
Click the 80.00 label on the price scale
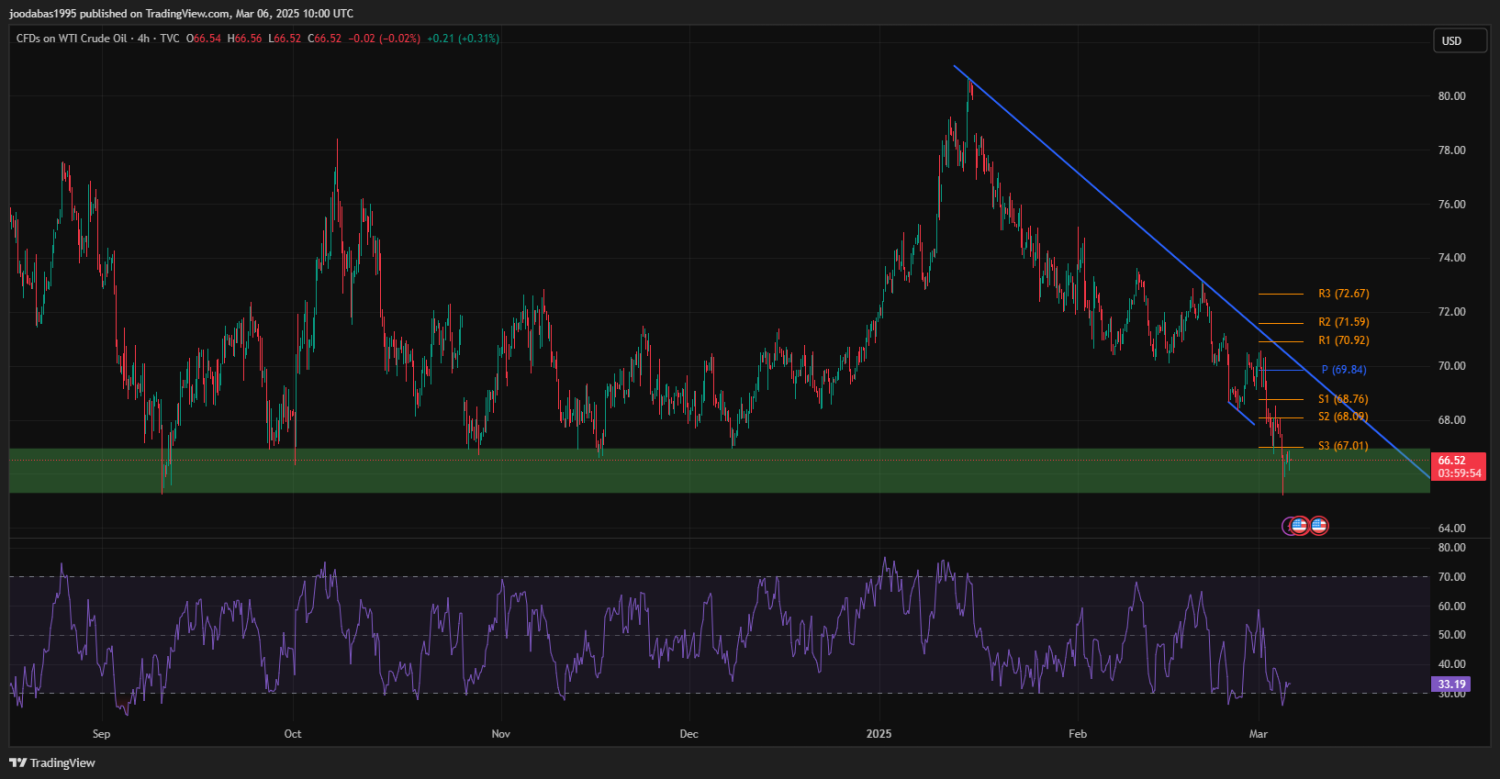[1452, 96]
